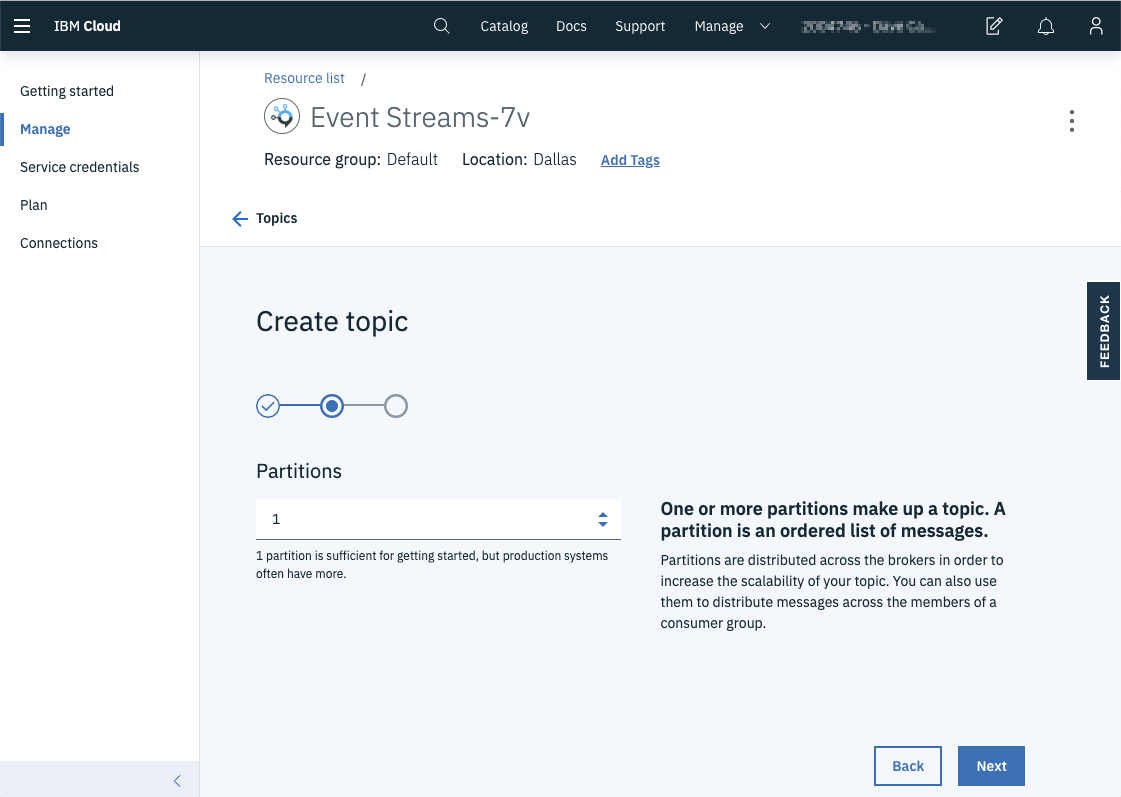Click the Create topic heading
Image resolution: width=1121 pixels, height=797 pixels.
click(332, 322)
